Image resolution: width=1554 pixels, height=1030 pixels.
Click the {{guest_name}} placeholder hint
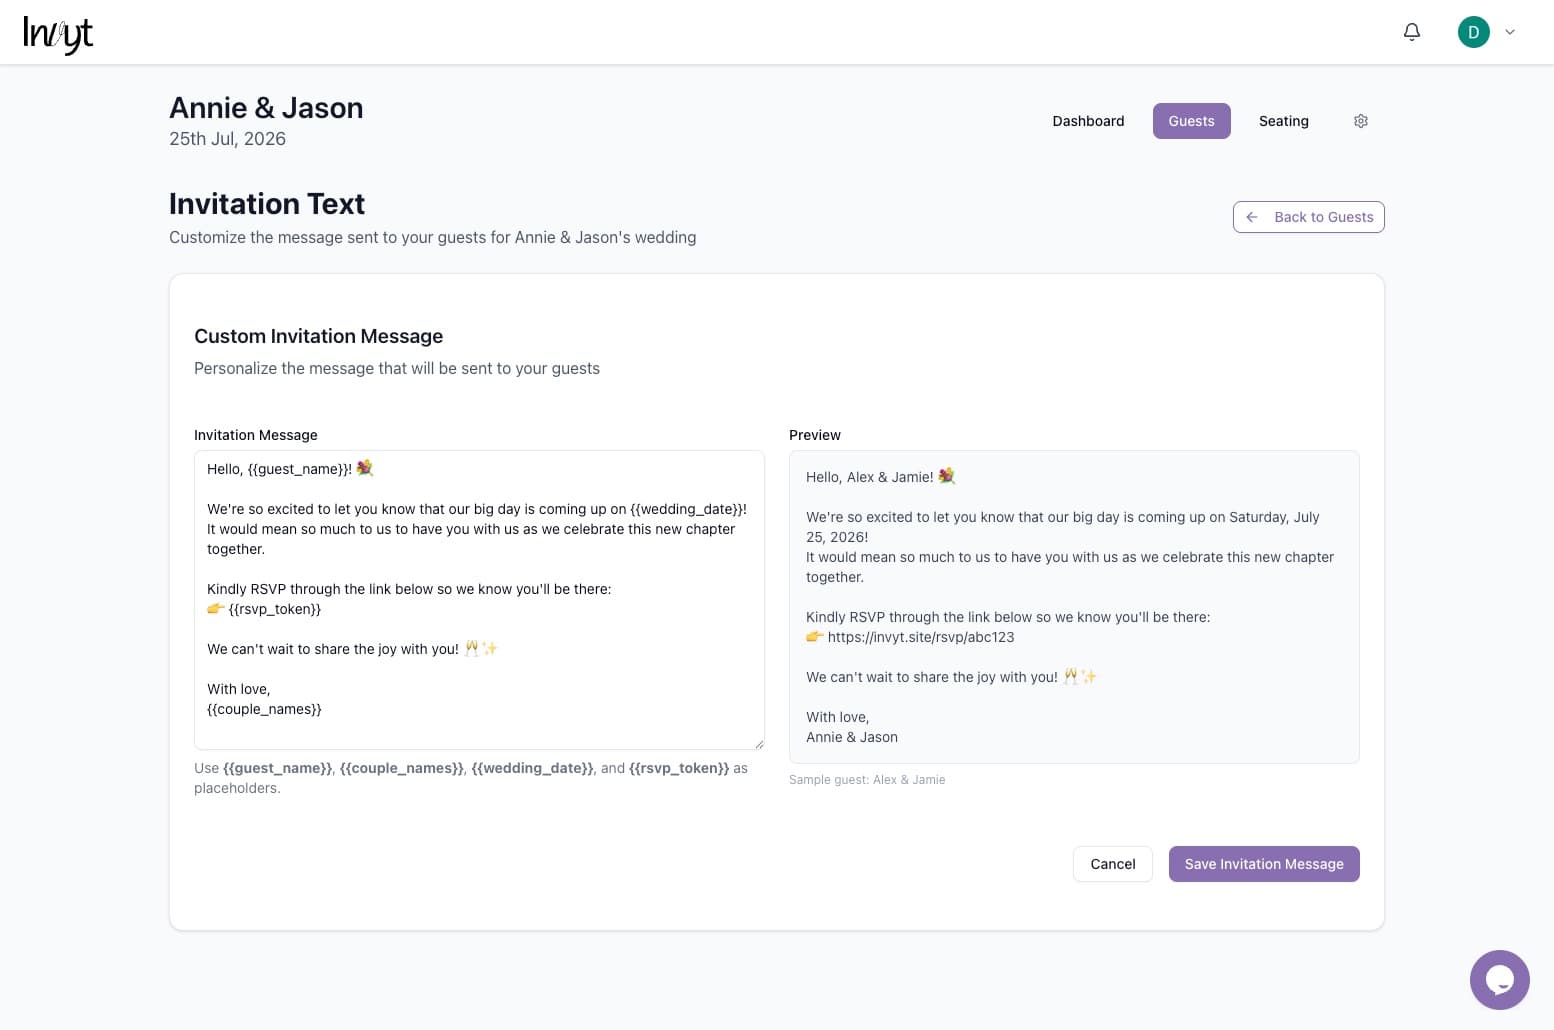point(277,768)
